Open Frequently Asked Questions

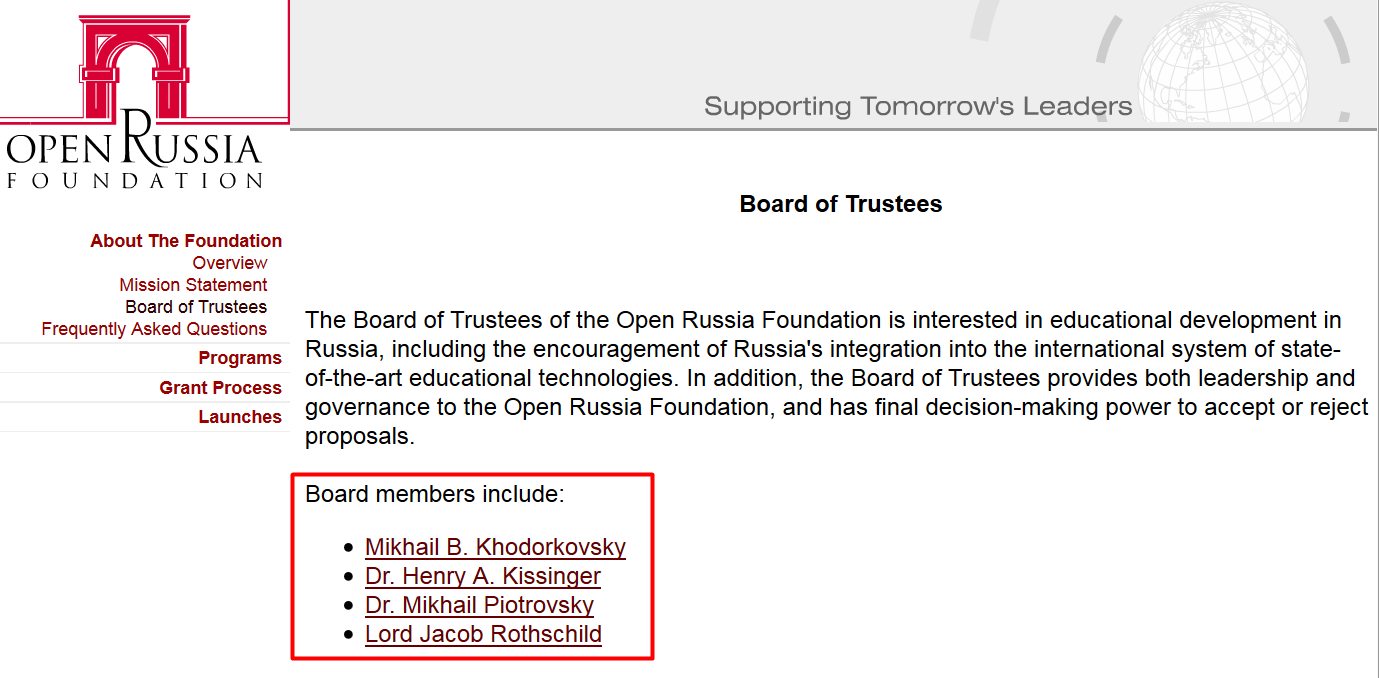coord(154,329)
